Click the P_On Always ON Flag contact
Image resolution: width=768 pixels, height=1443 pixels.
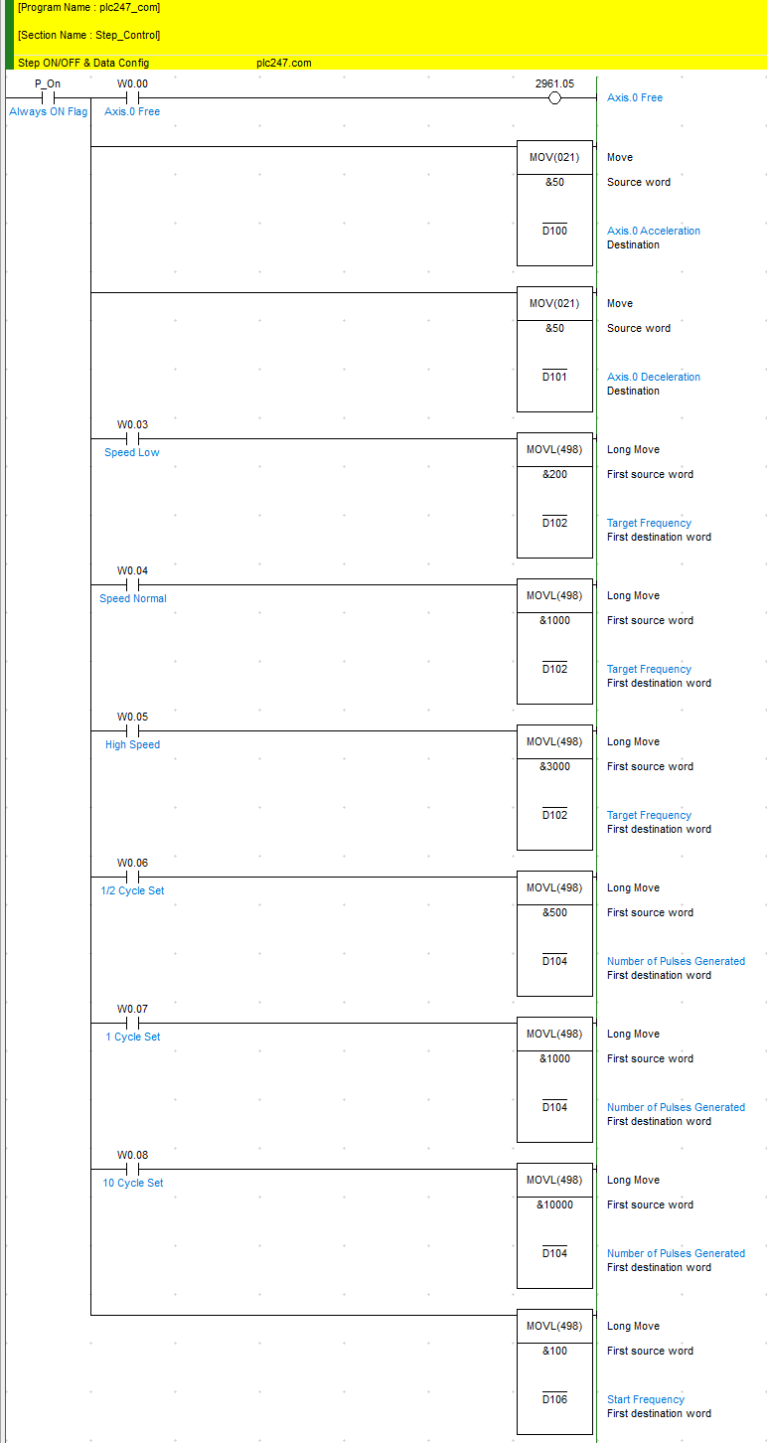click(x=47, y=98)
